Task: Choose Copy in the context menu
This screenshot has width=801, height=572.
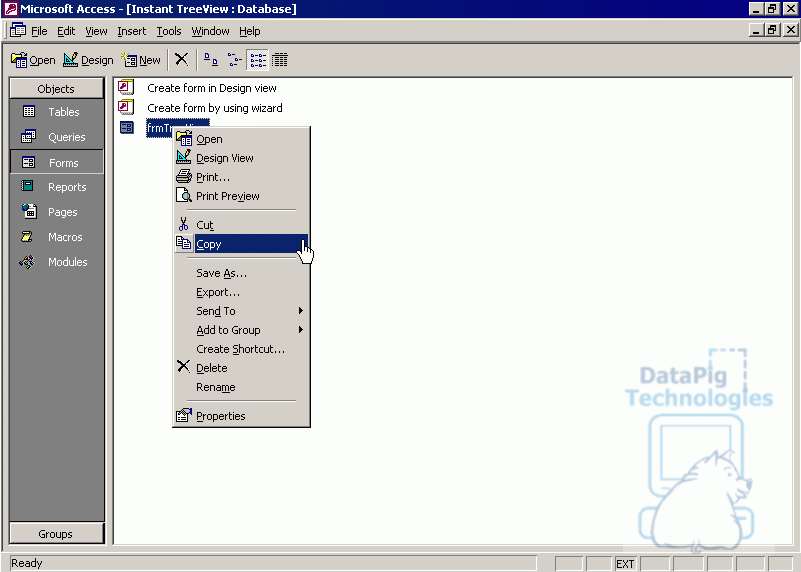Action: [x=242, y=244]
